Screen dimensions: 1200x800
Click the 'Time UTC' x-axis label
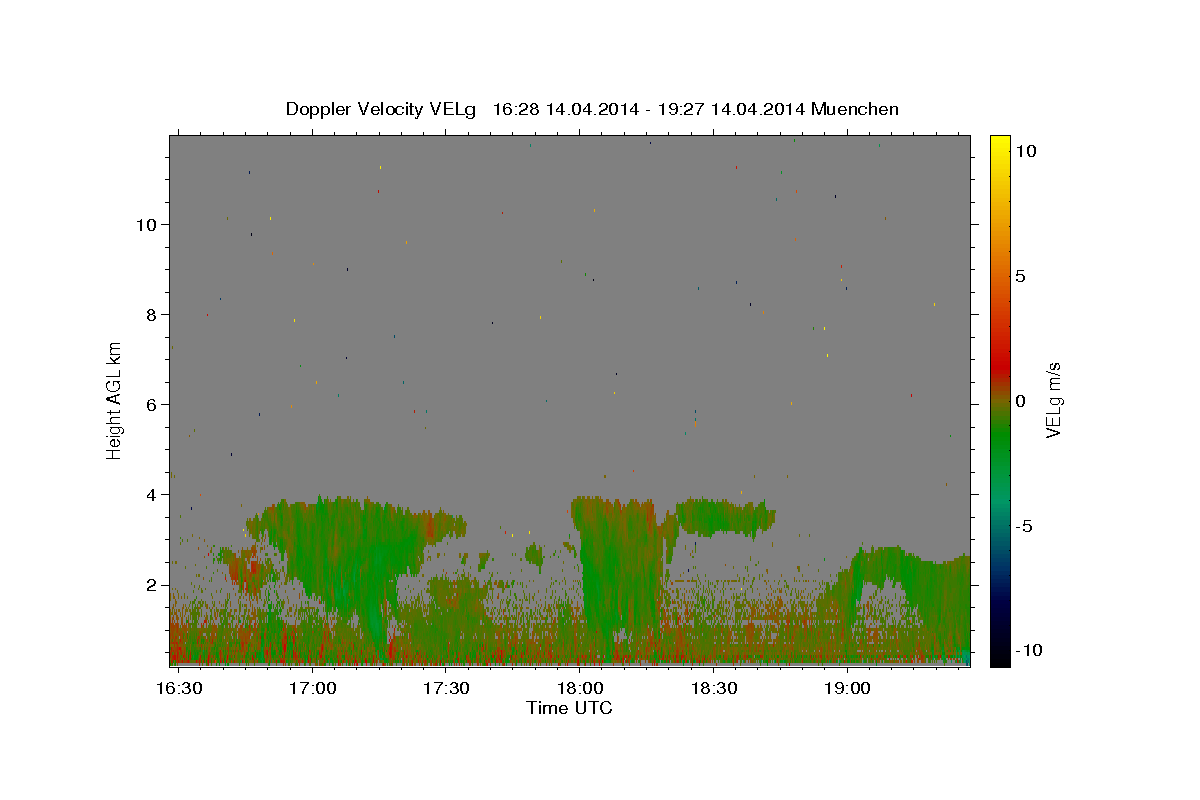click(569, 708)
